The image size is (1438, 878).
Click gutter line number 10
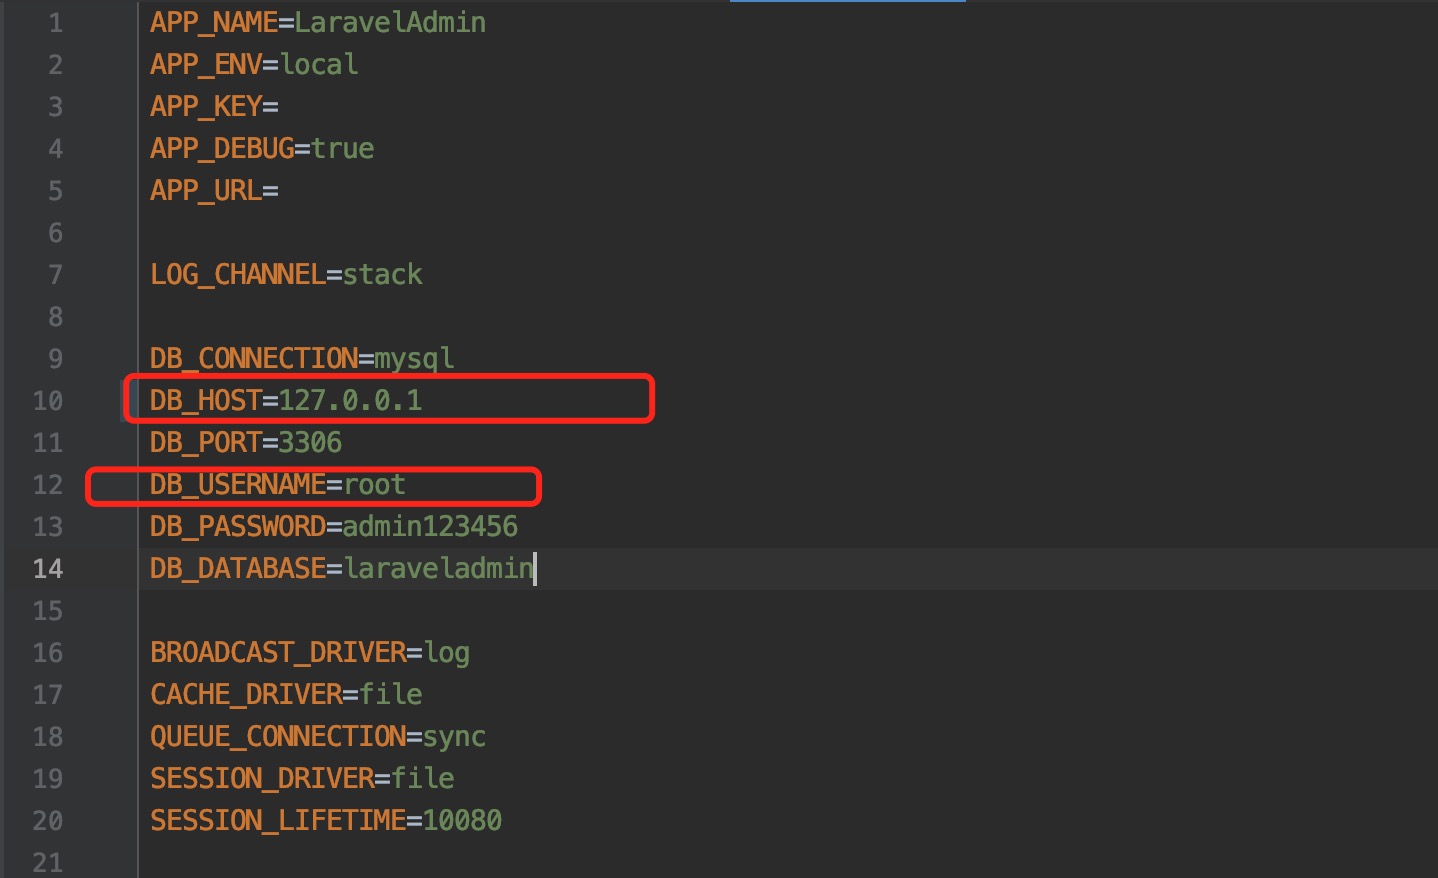pyautogui.click(x=48, y=401)
